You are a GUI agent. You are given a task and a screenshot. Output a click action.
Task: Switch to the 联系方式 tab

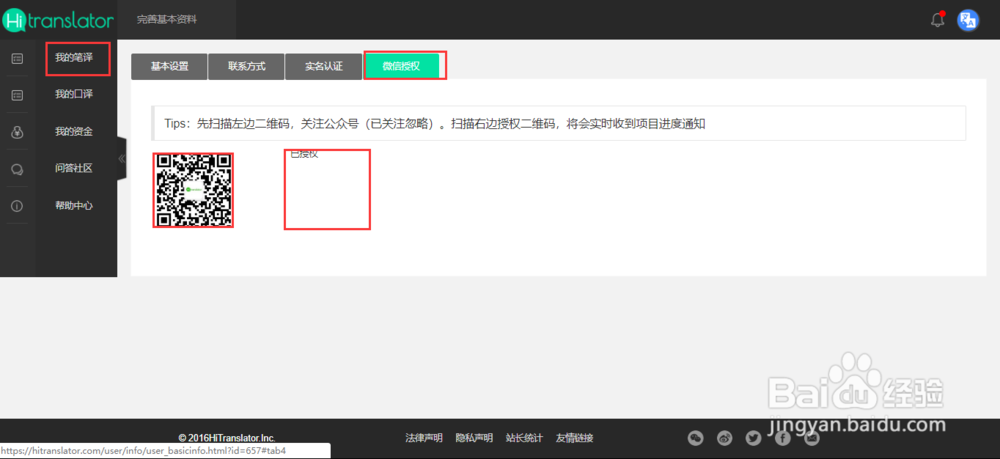pos(247,66)
